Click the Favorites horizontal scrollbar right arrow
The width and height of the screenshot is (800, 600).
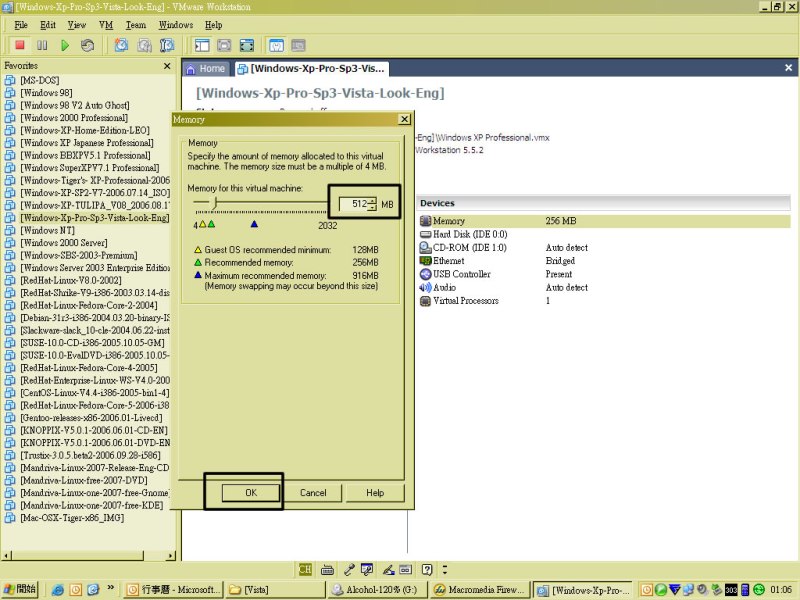[171, 555]
